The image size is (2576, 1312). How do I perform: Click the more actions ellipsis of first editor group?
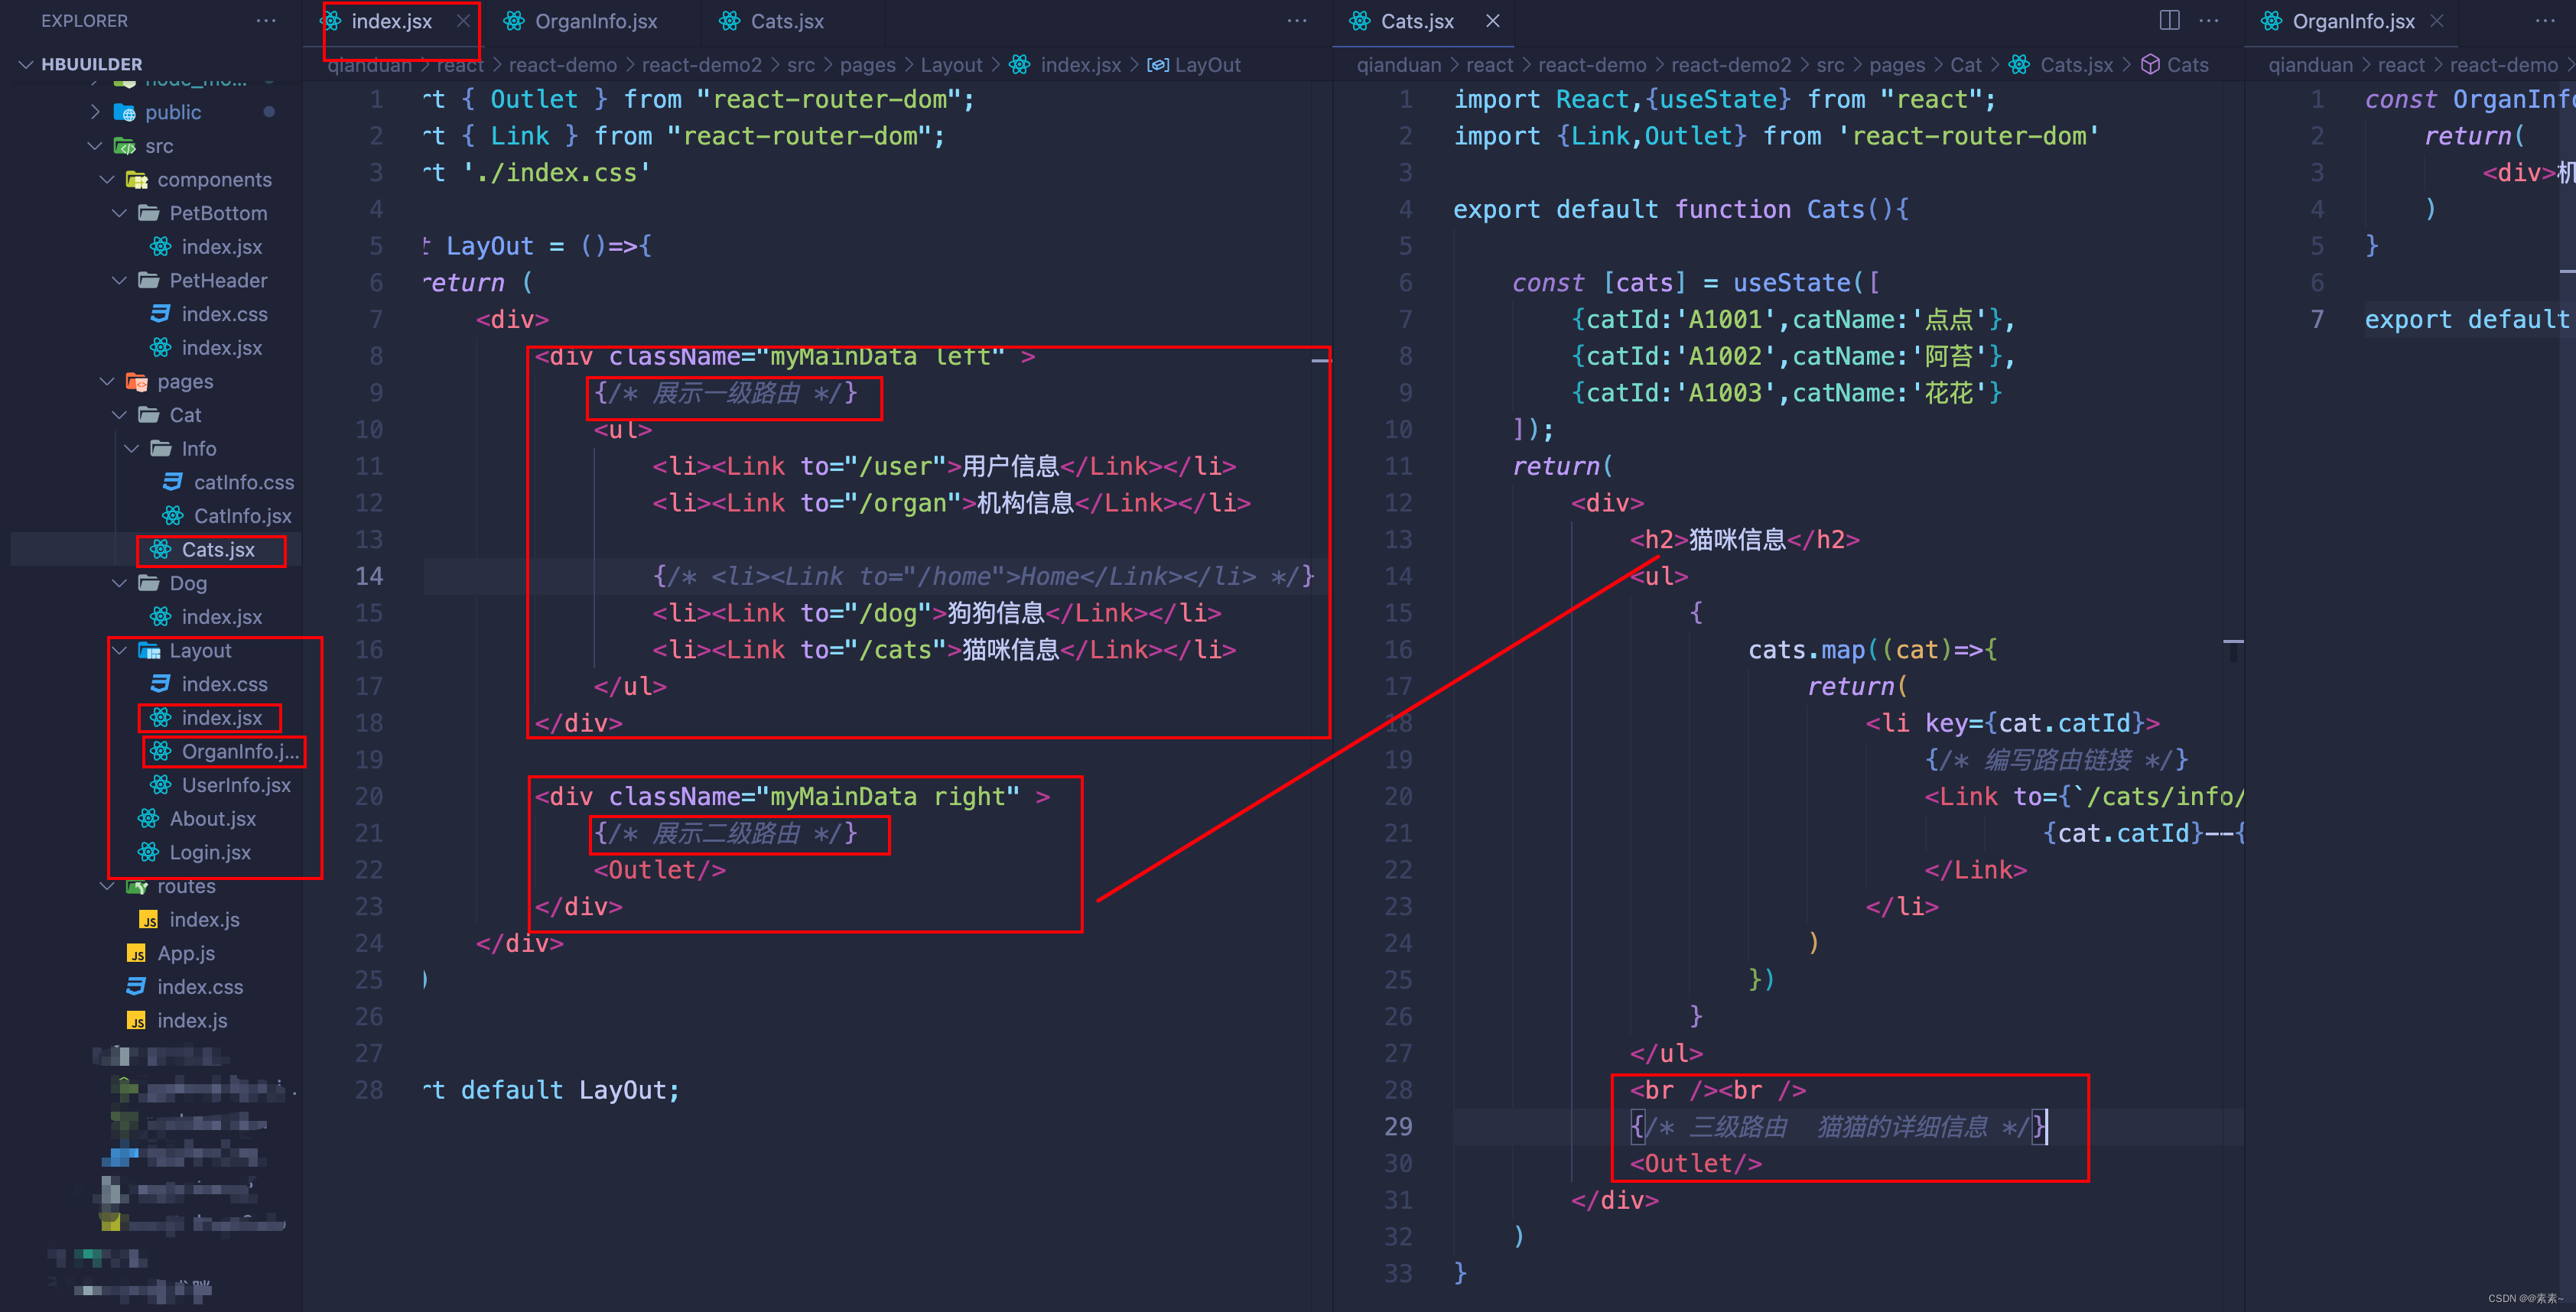tap(1297, 21)
